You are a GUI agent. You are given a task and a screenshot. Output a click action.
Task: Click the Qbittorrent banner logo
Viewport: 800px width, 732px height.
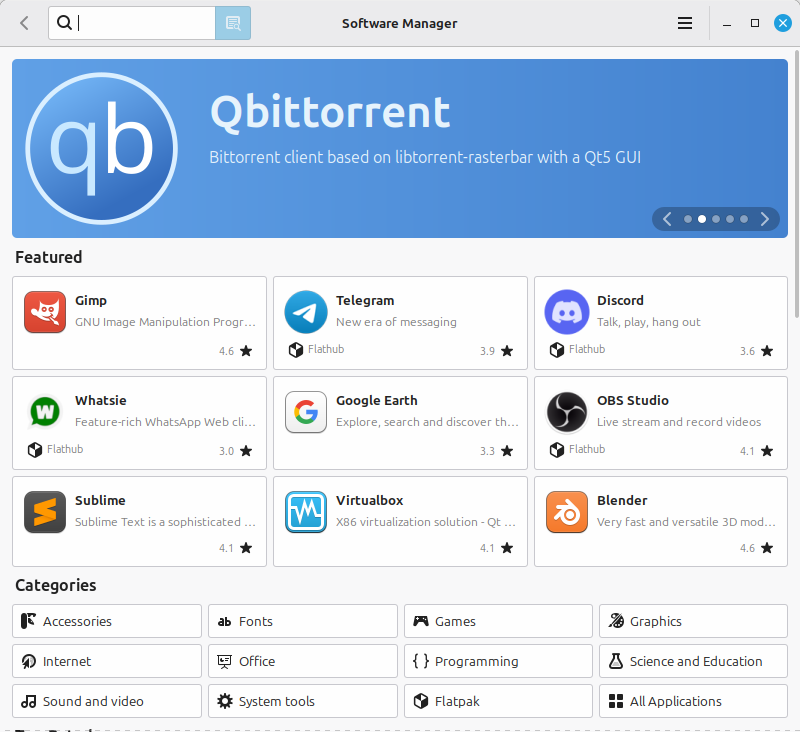point(102,148)
